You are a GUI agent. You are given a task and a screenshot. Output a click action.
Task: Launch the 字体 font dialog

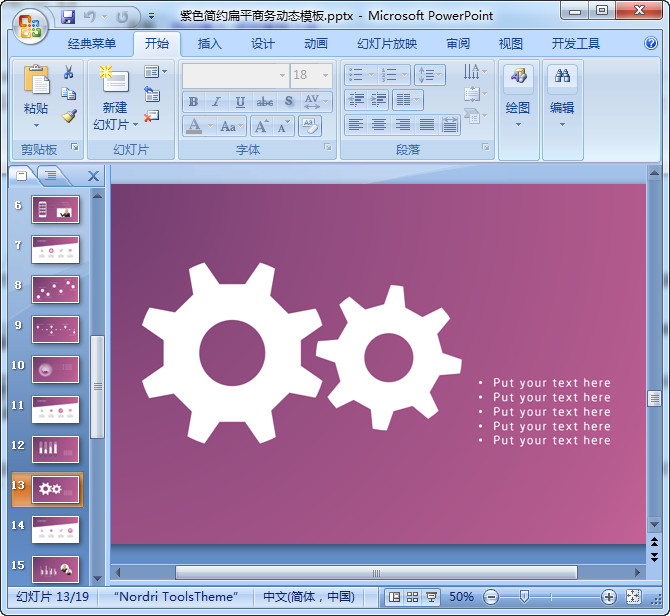328,147
